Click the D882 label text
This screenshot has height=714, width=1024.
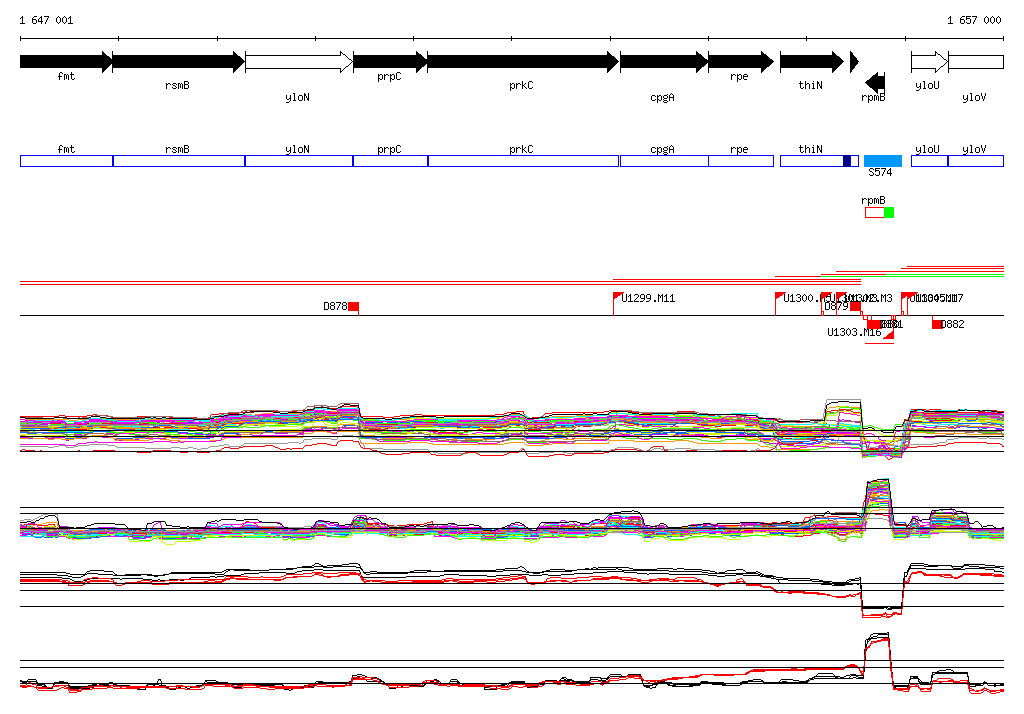click(x=952, y=324)
